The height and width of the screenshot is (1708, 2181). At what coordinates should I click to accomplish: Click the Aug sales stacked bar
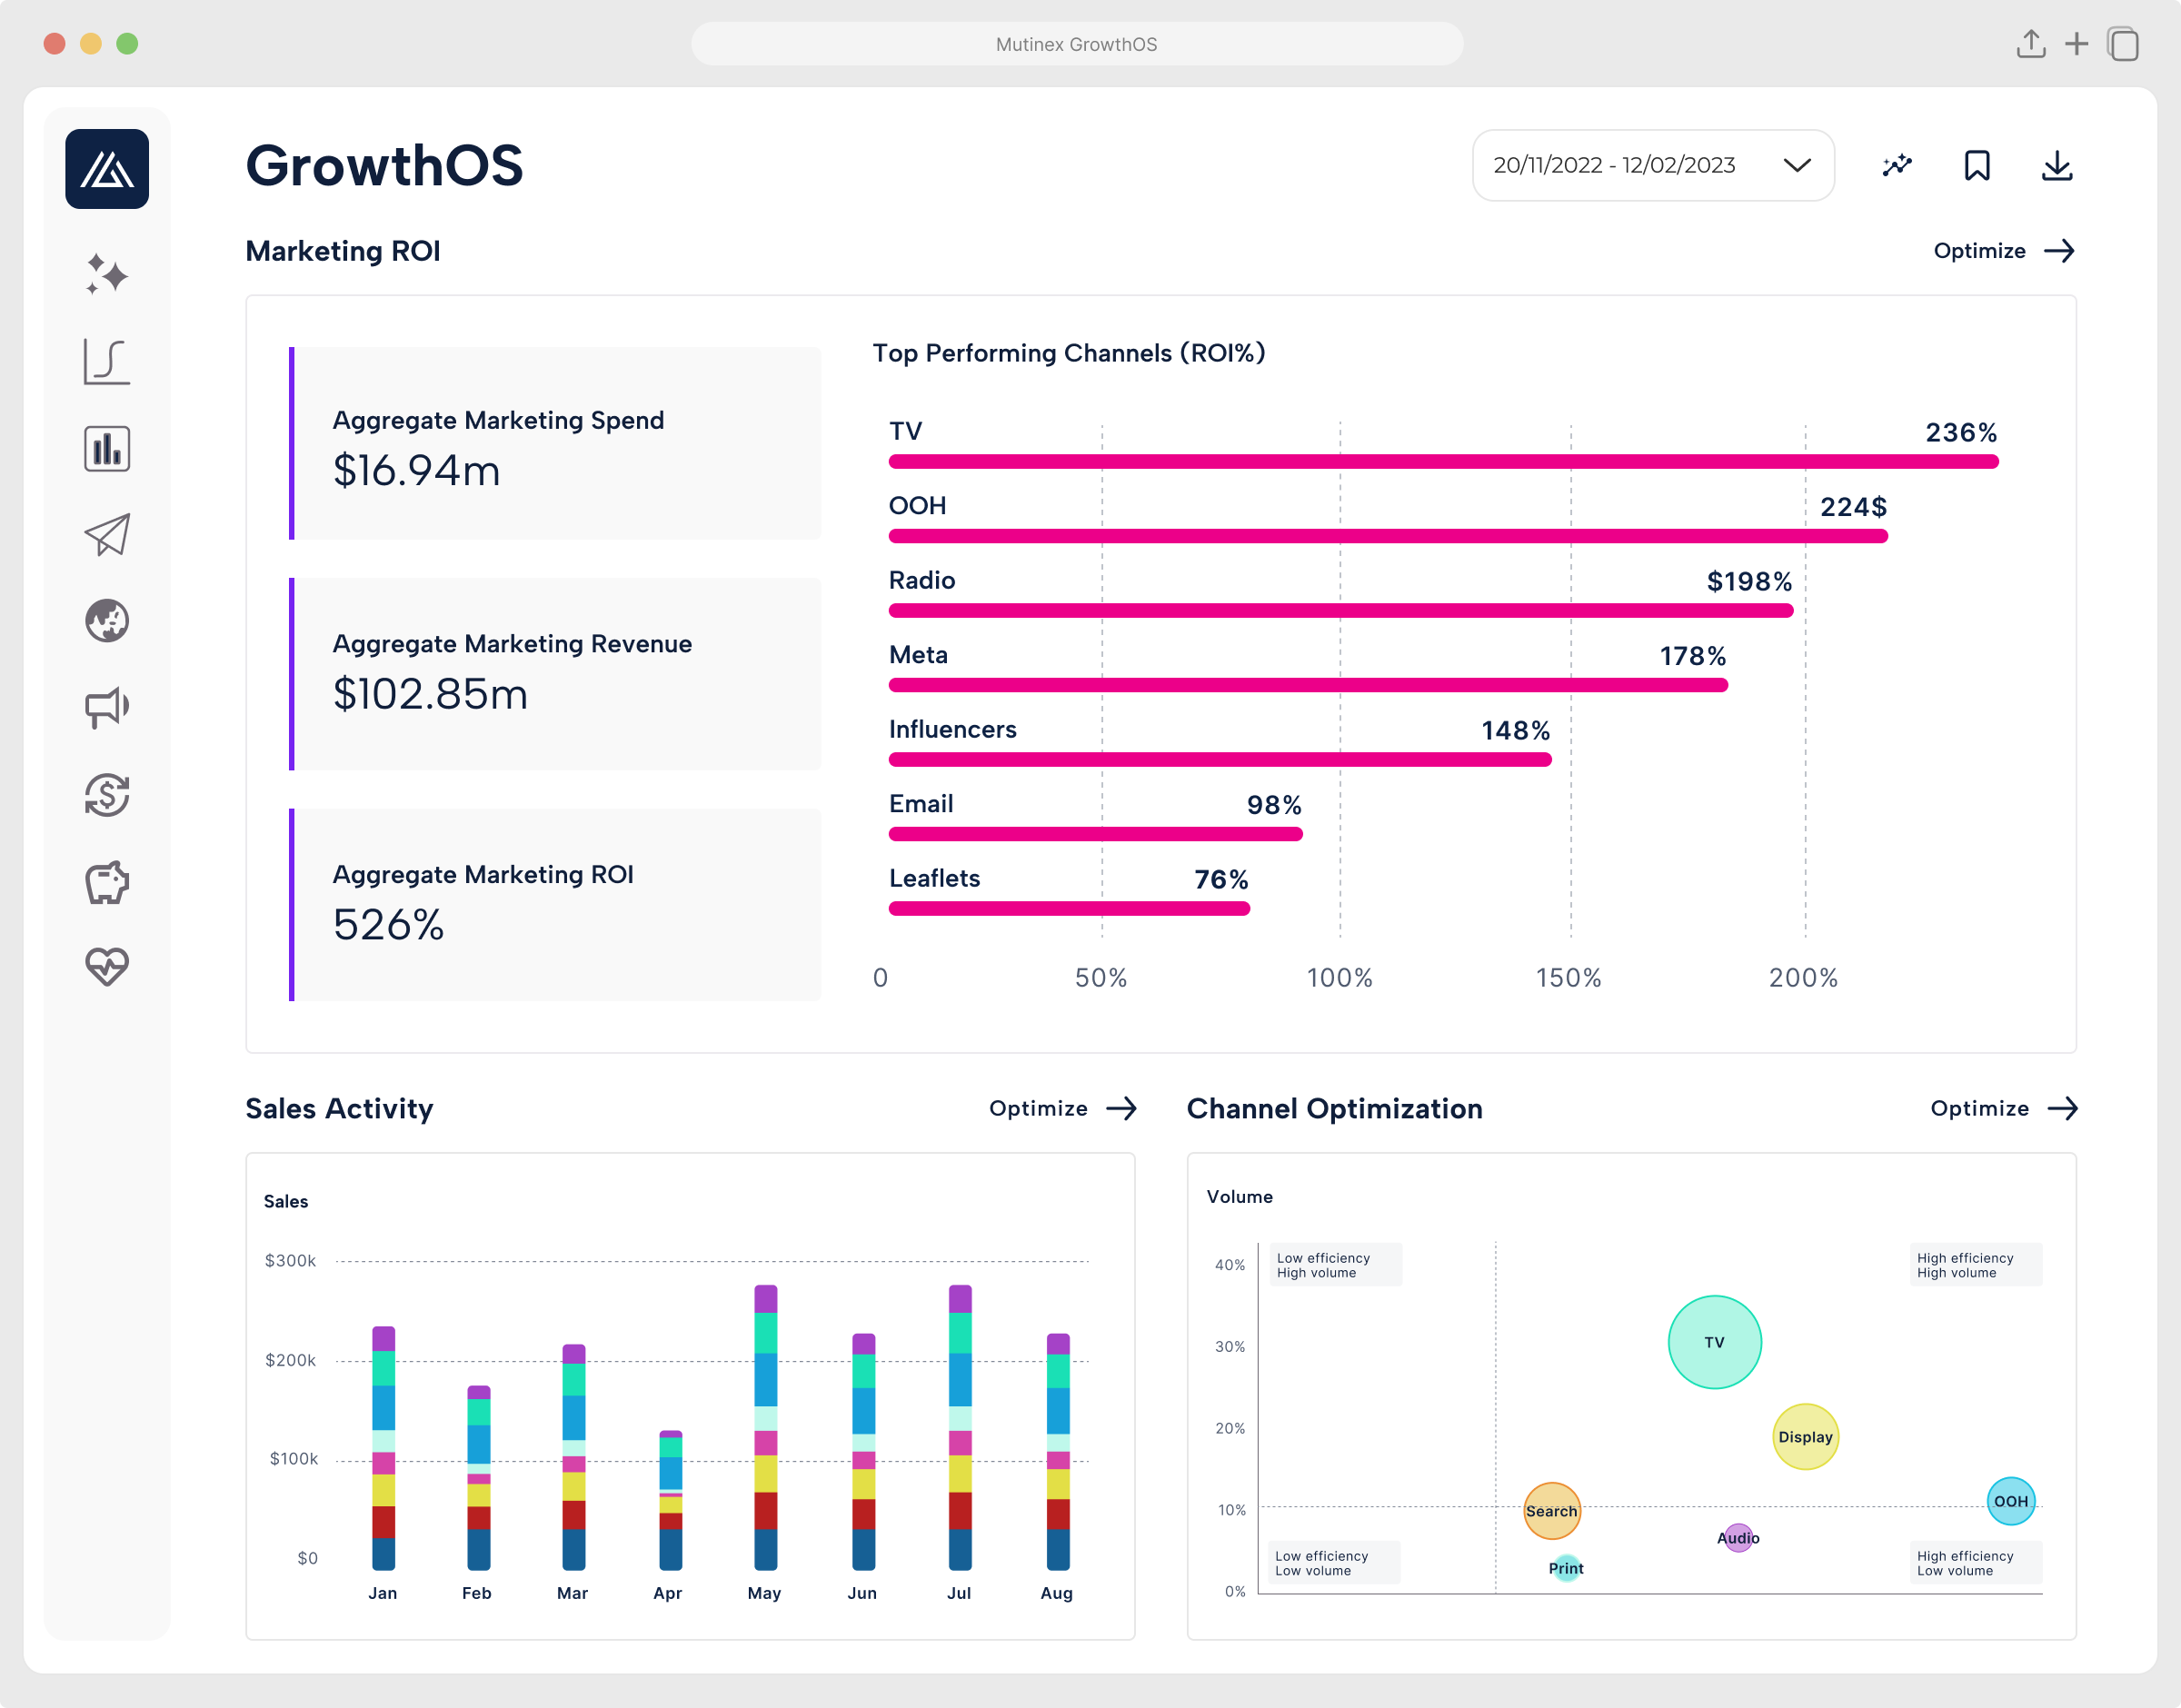pyautogui.click(x=1058, y=1451)
